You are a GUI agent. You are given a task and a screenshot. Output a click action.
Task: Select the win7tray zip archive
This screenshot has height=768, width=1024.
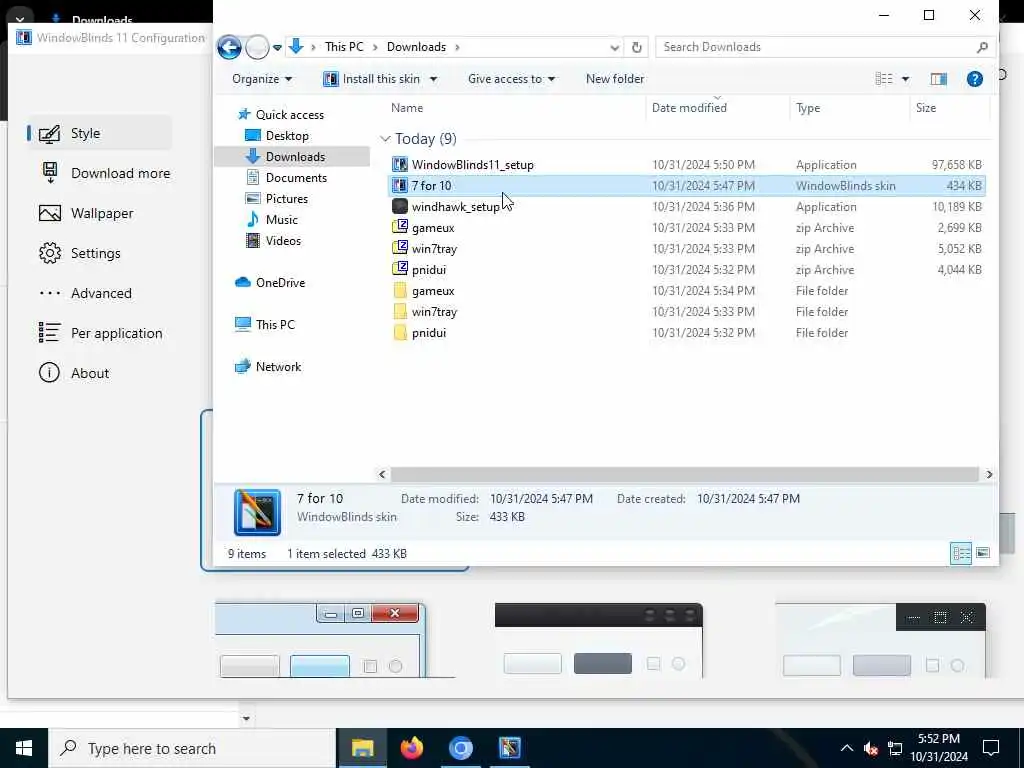pyautogui.click(x=687, y=249)
